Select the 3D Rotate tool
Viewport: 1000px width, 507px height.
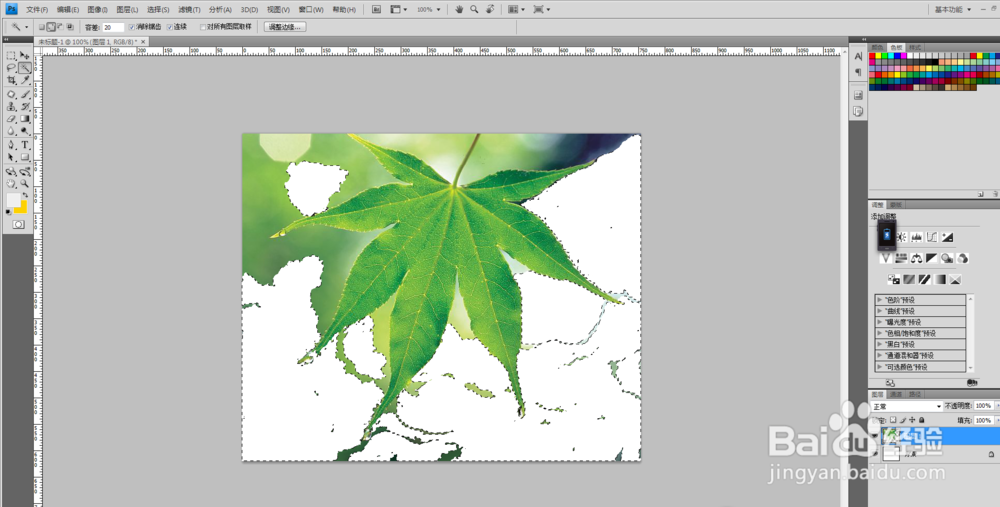point(11,171)
